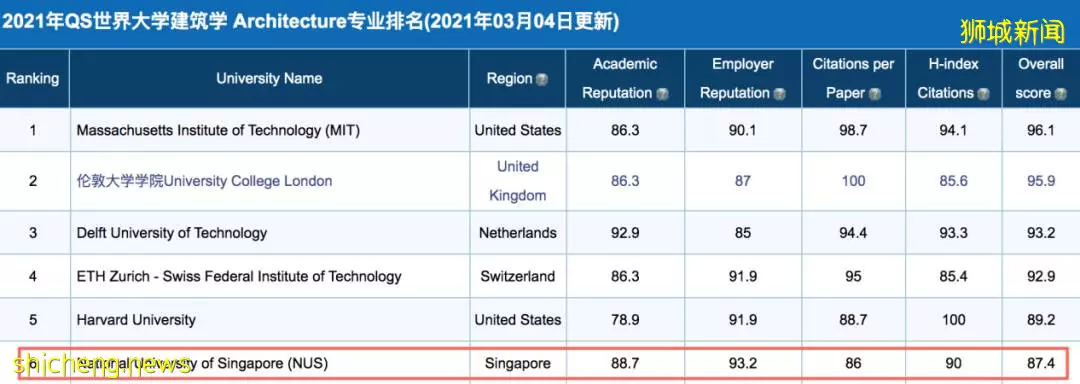The width and height of the screenshot is (1080, 384).
Task: Click NUS overall score 87.4
Action: 1041,363
